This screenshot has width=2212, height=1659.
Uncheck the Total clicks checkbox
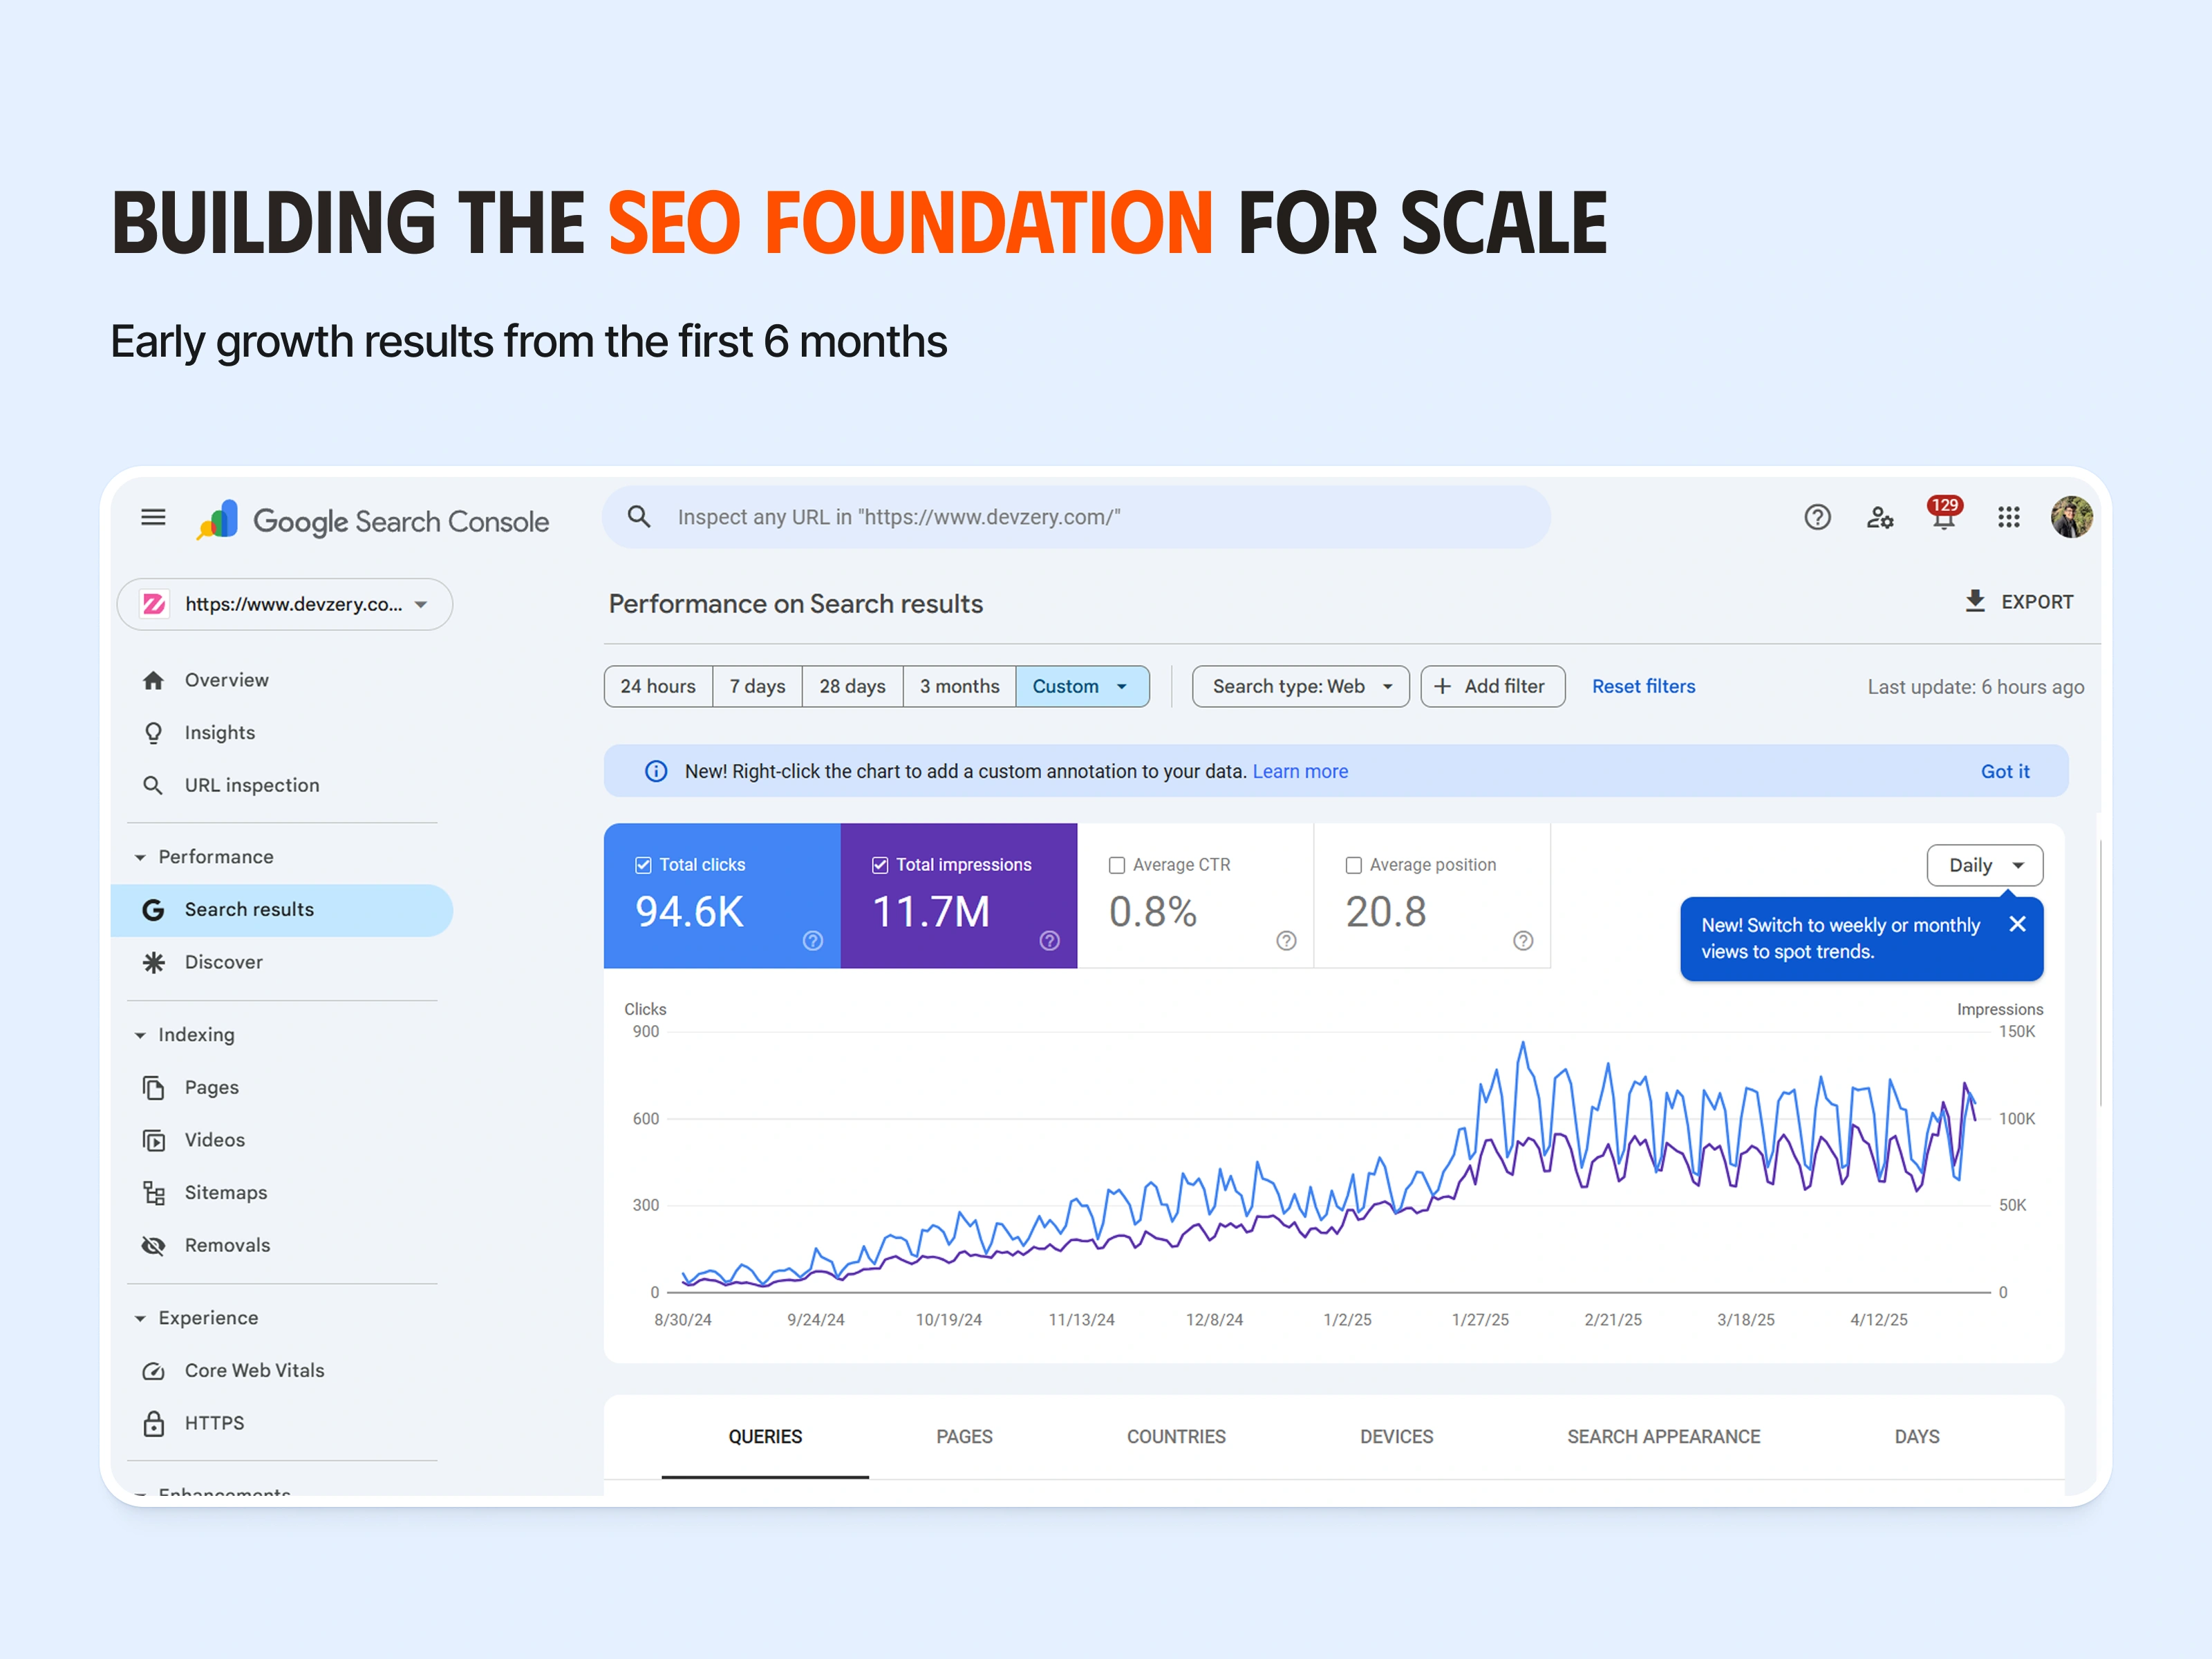pos(644,865)
